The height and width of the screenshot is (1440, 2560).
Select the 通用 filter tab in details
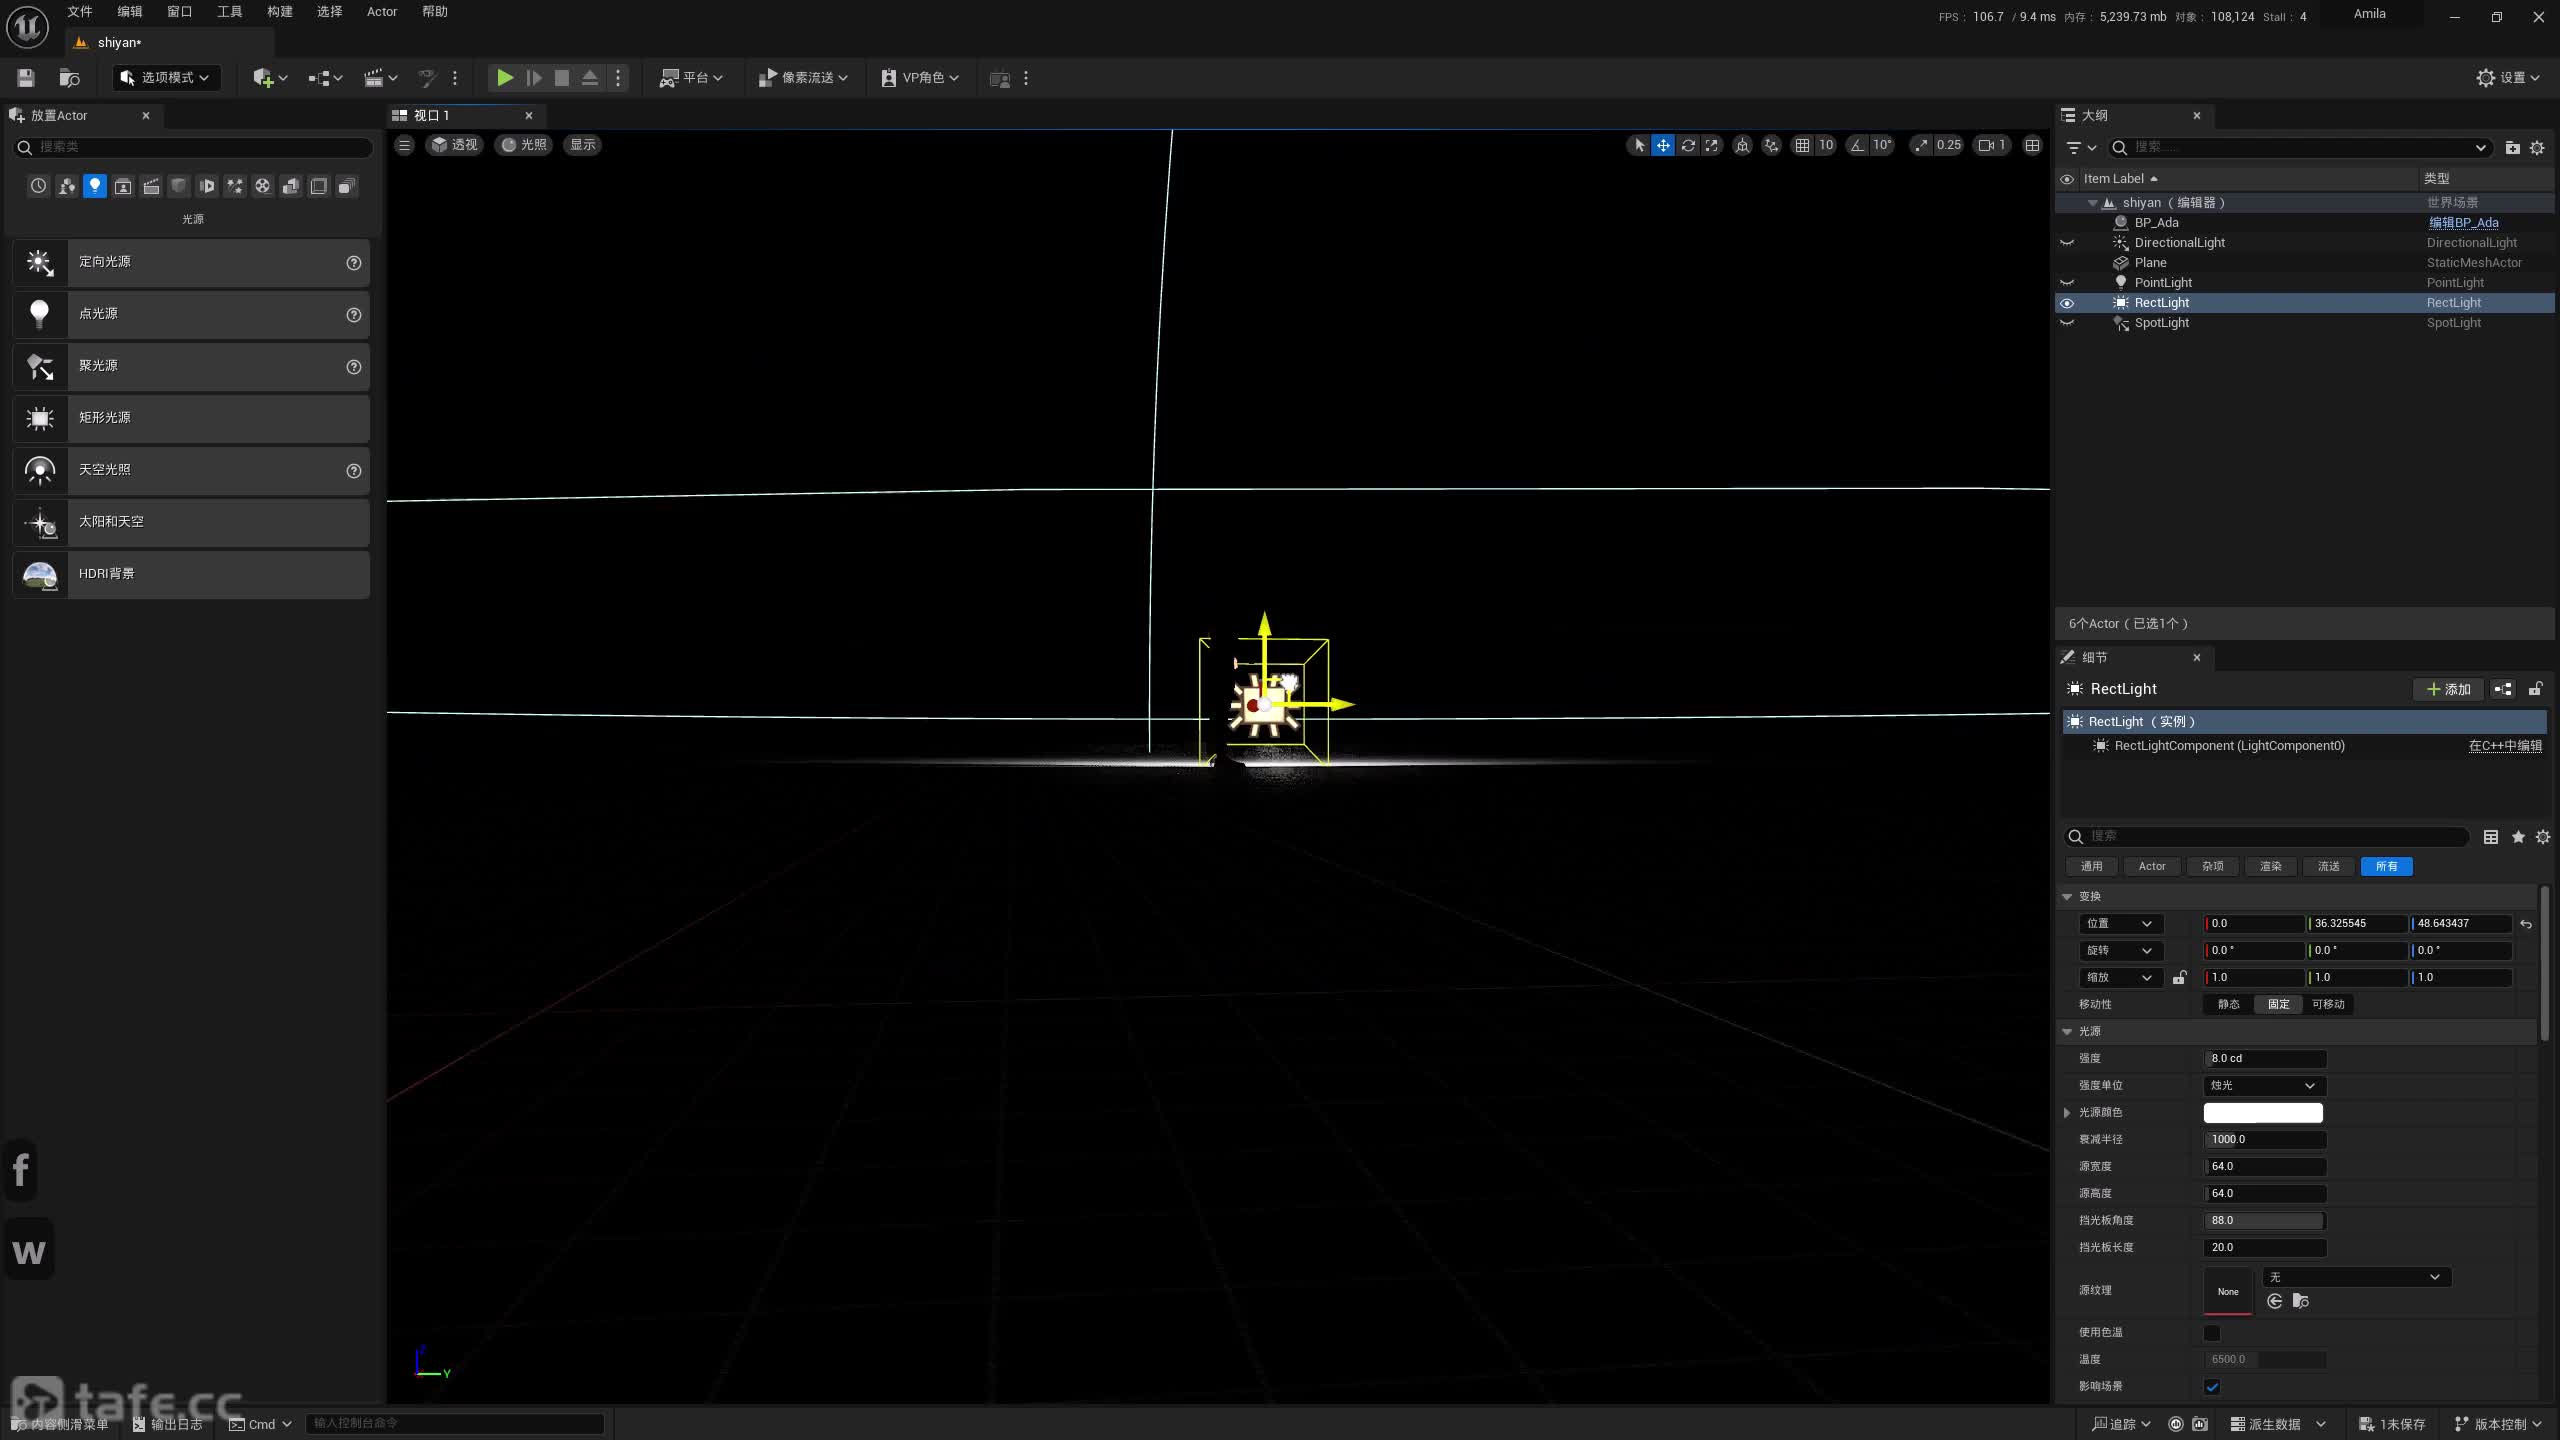click(x=2091, y=867)
